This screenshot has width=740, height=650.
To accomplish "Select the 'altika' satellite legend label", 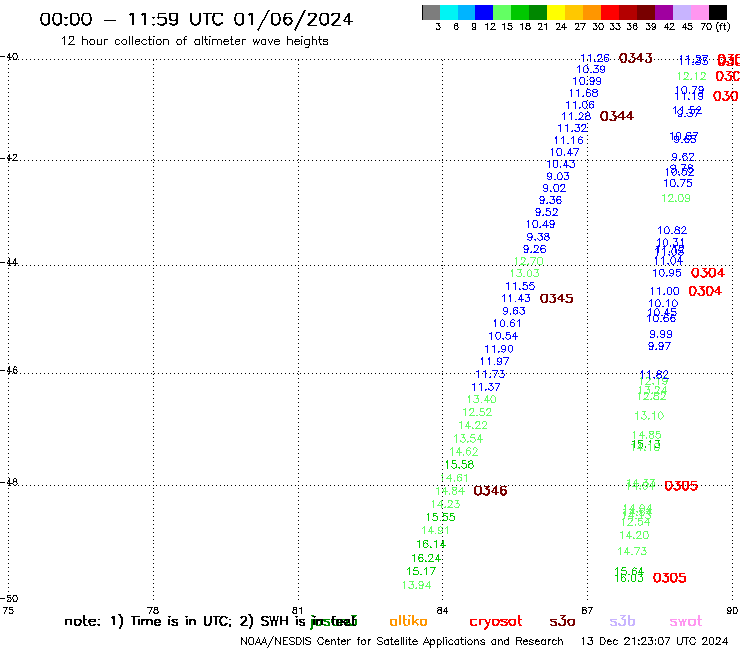I will (x=408, y=621).
